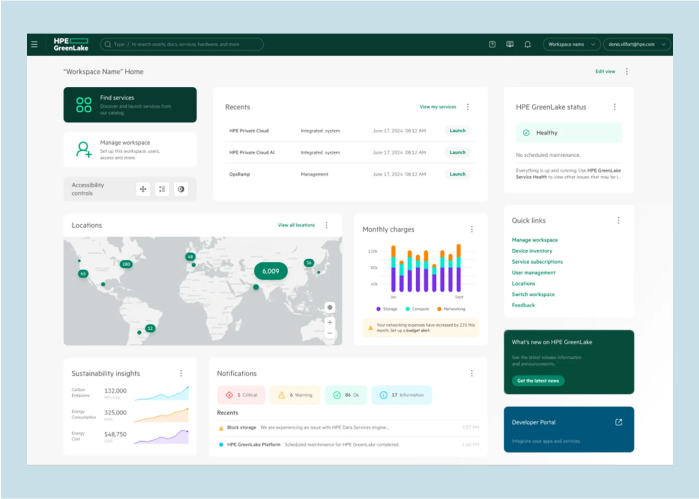This screenshot has height=499, width=699.
Task: Filter notifications by 6 Warning
Action: (295, 395)
